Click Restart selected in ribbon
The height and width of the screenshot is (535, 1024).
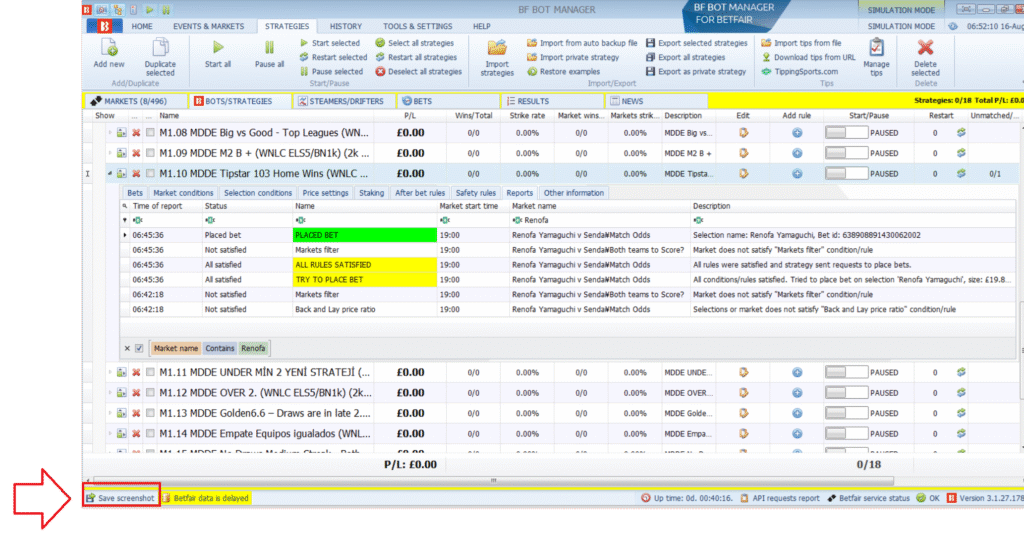(x=333, y=57)
